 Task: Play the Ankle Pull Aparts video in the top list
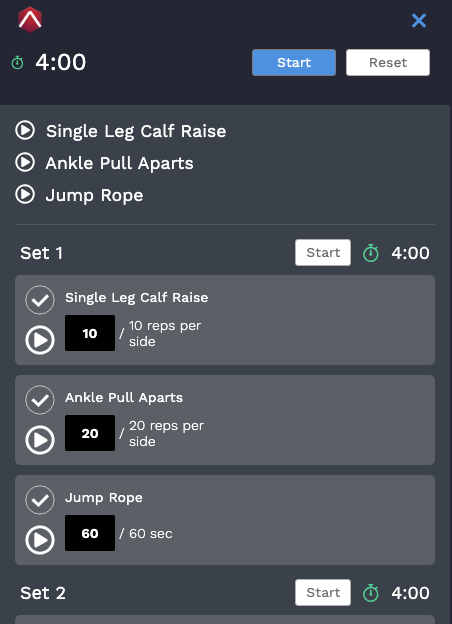[25, 162]
